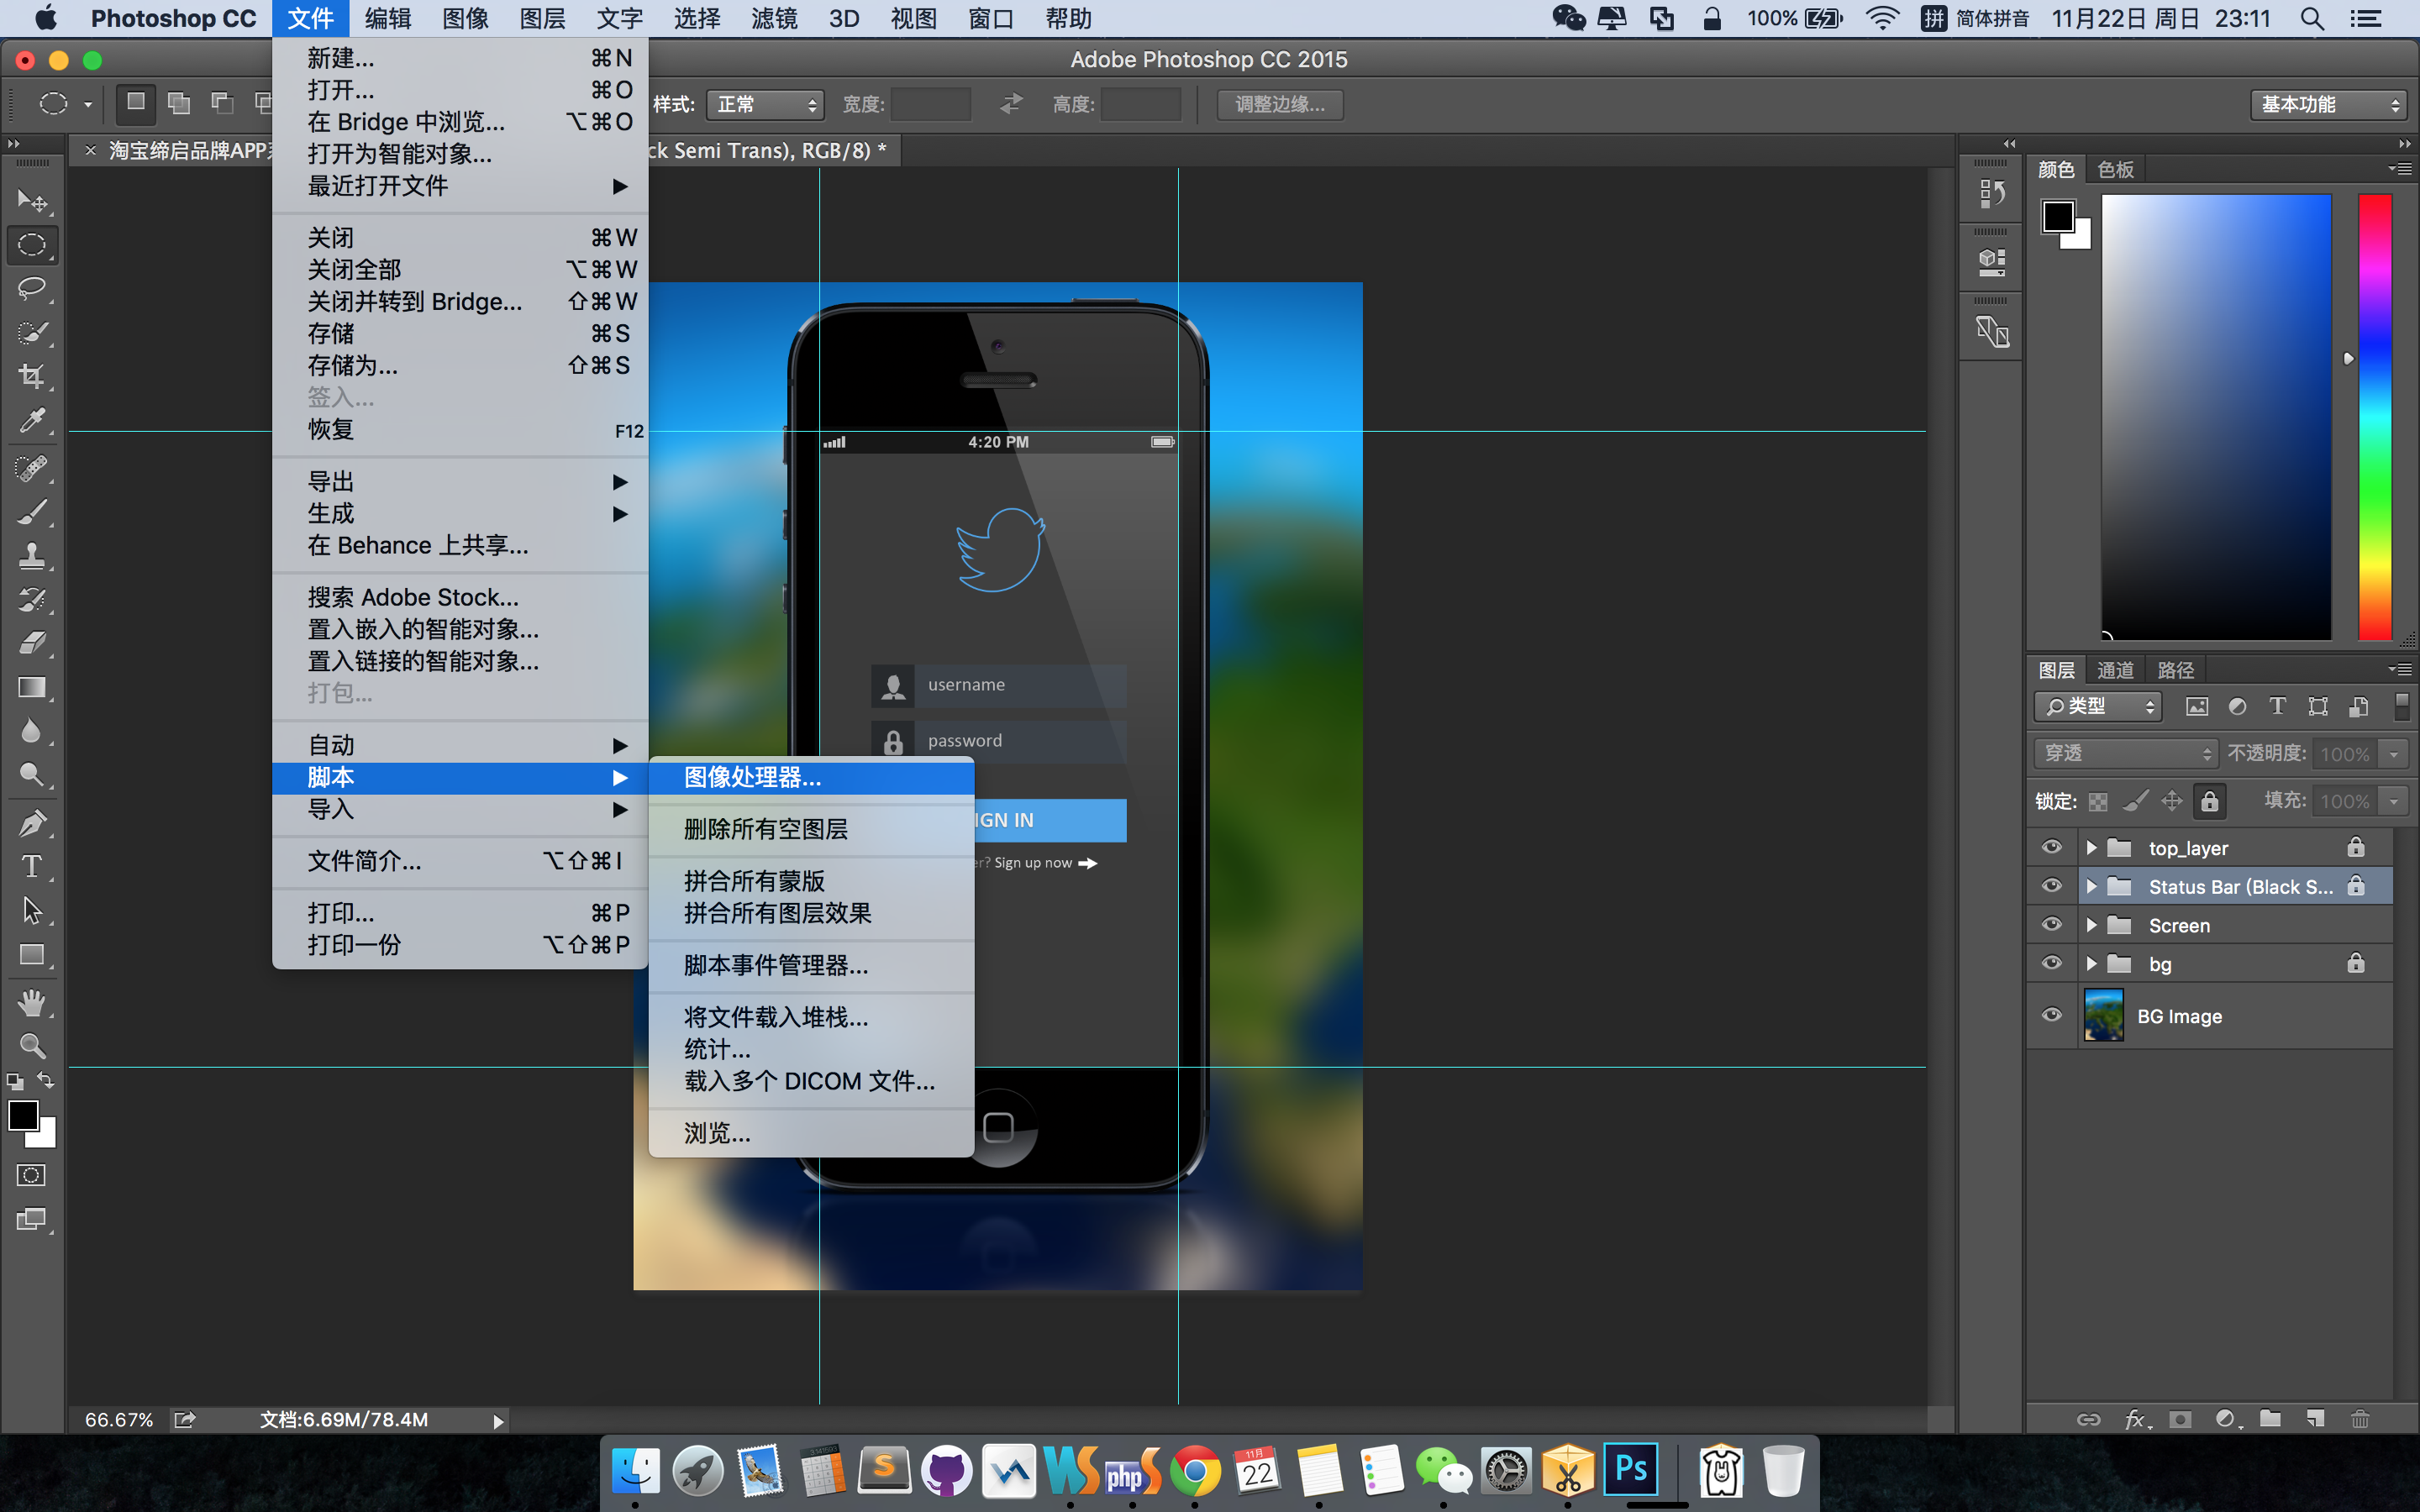Image resolution: width=2420 pixels, height=1512 pixels.
Task: Choose 浏览 in scripts submenu
Action: point(811,1133)
